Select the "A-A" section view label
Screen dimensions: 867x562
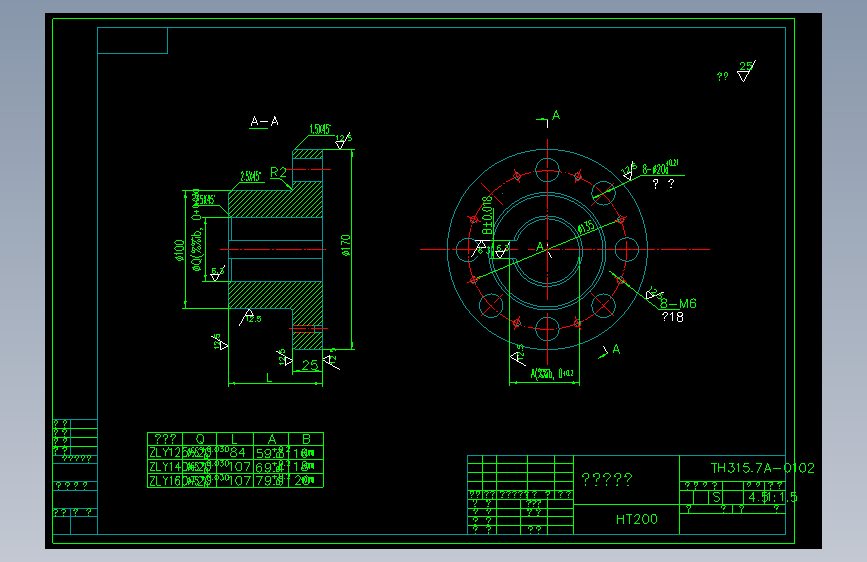click(264, 121)
